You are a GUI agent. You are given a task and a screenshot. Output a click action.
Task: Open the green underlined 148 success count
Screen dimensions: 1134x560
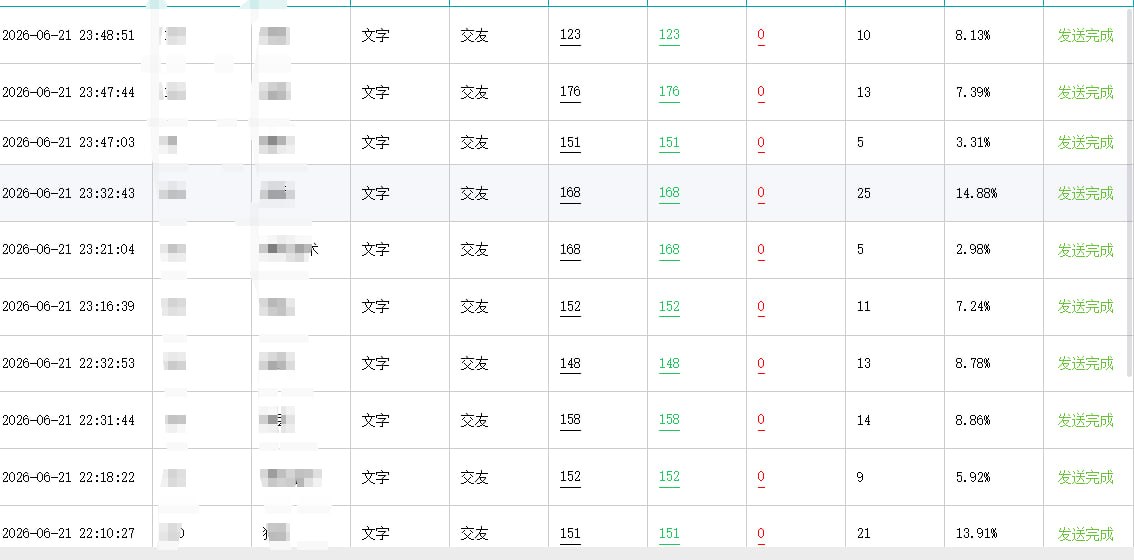coord(669,363)
